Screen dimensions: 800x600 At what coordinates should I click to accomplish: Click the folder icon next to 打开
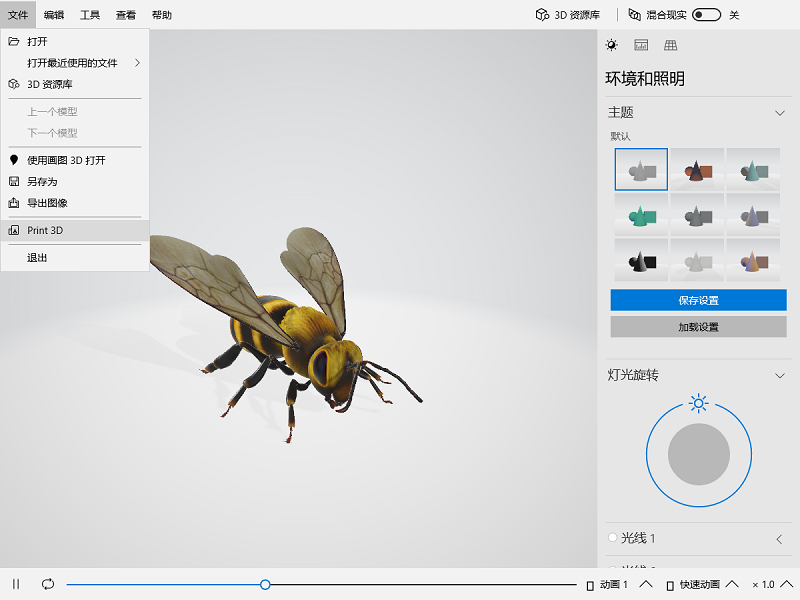(14, 41)
